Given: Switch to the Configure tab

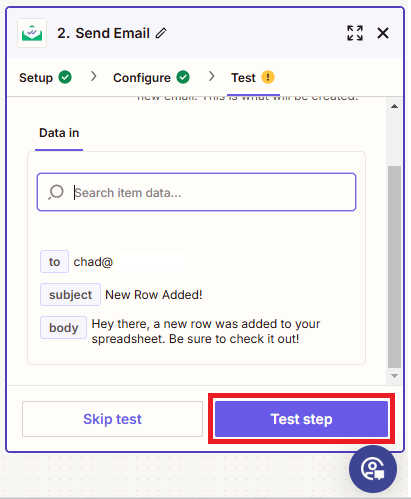Looking at the screenshot, I should pos(142,78).
